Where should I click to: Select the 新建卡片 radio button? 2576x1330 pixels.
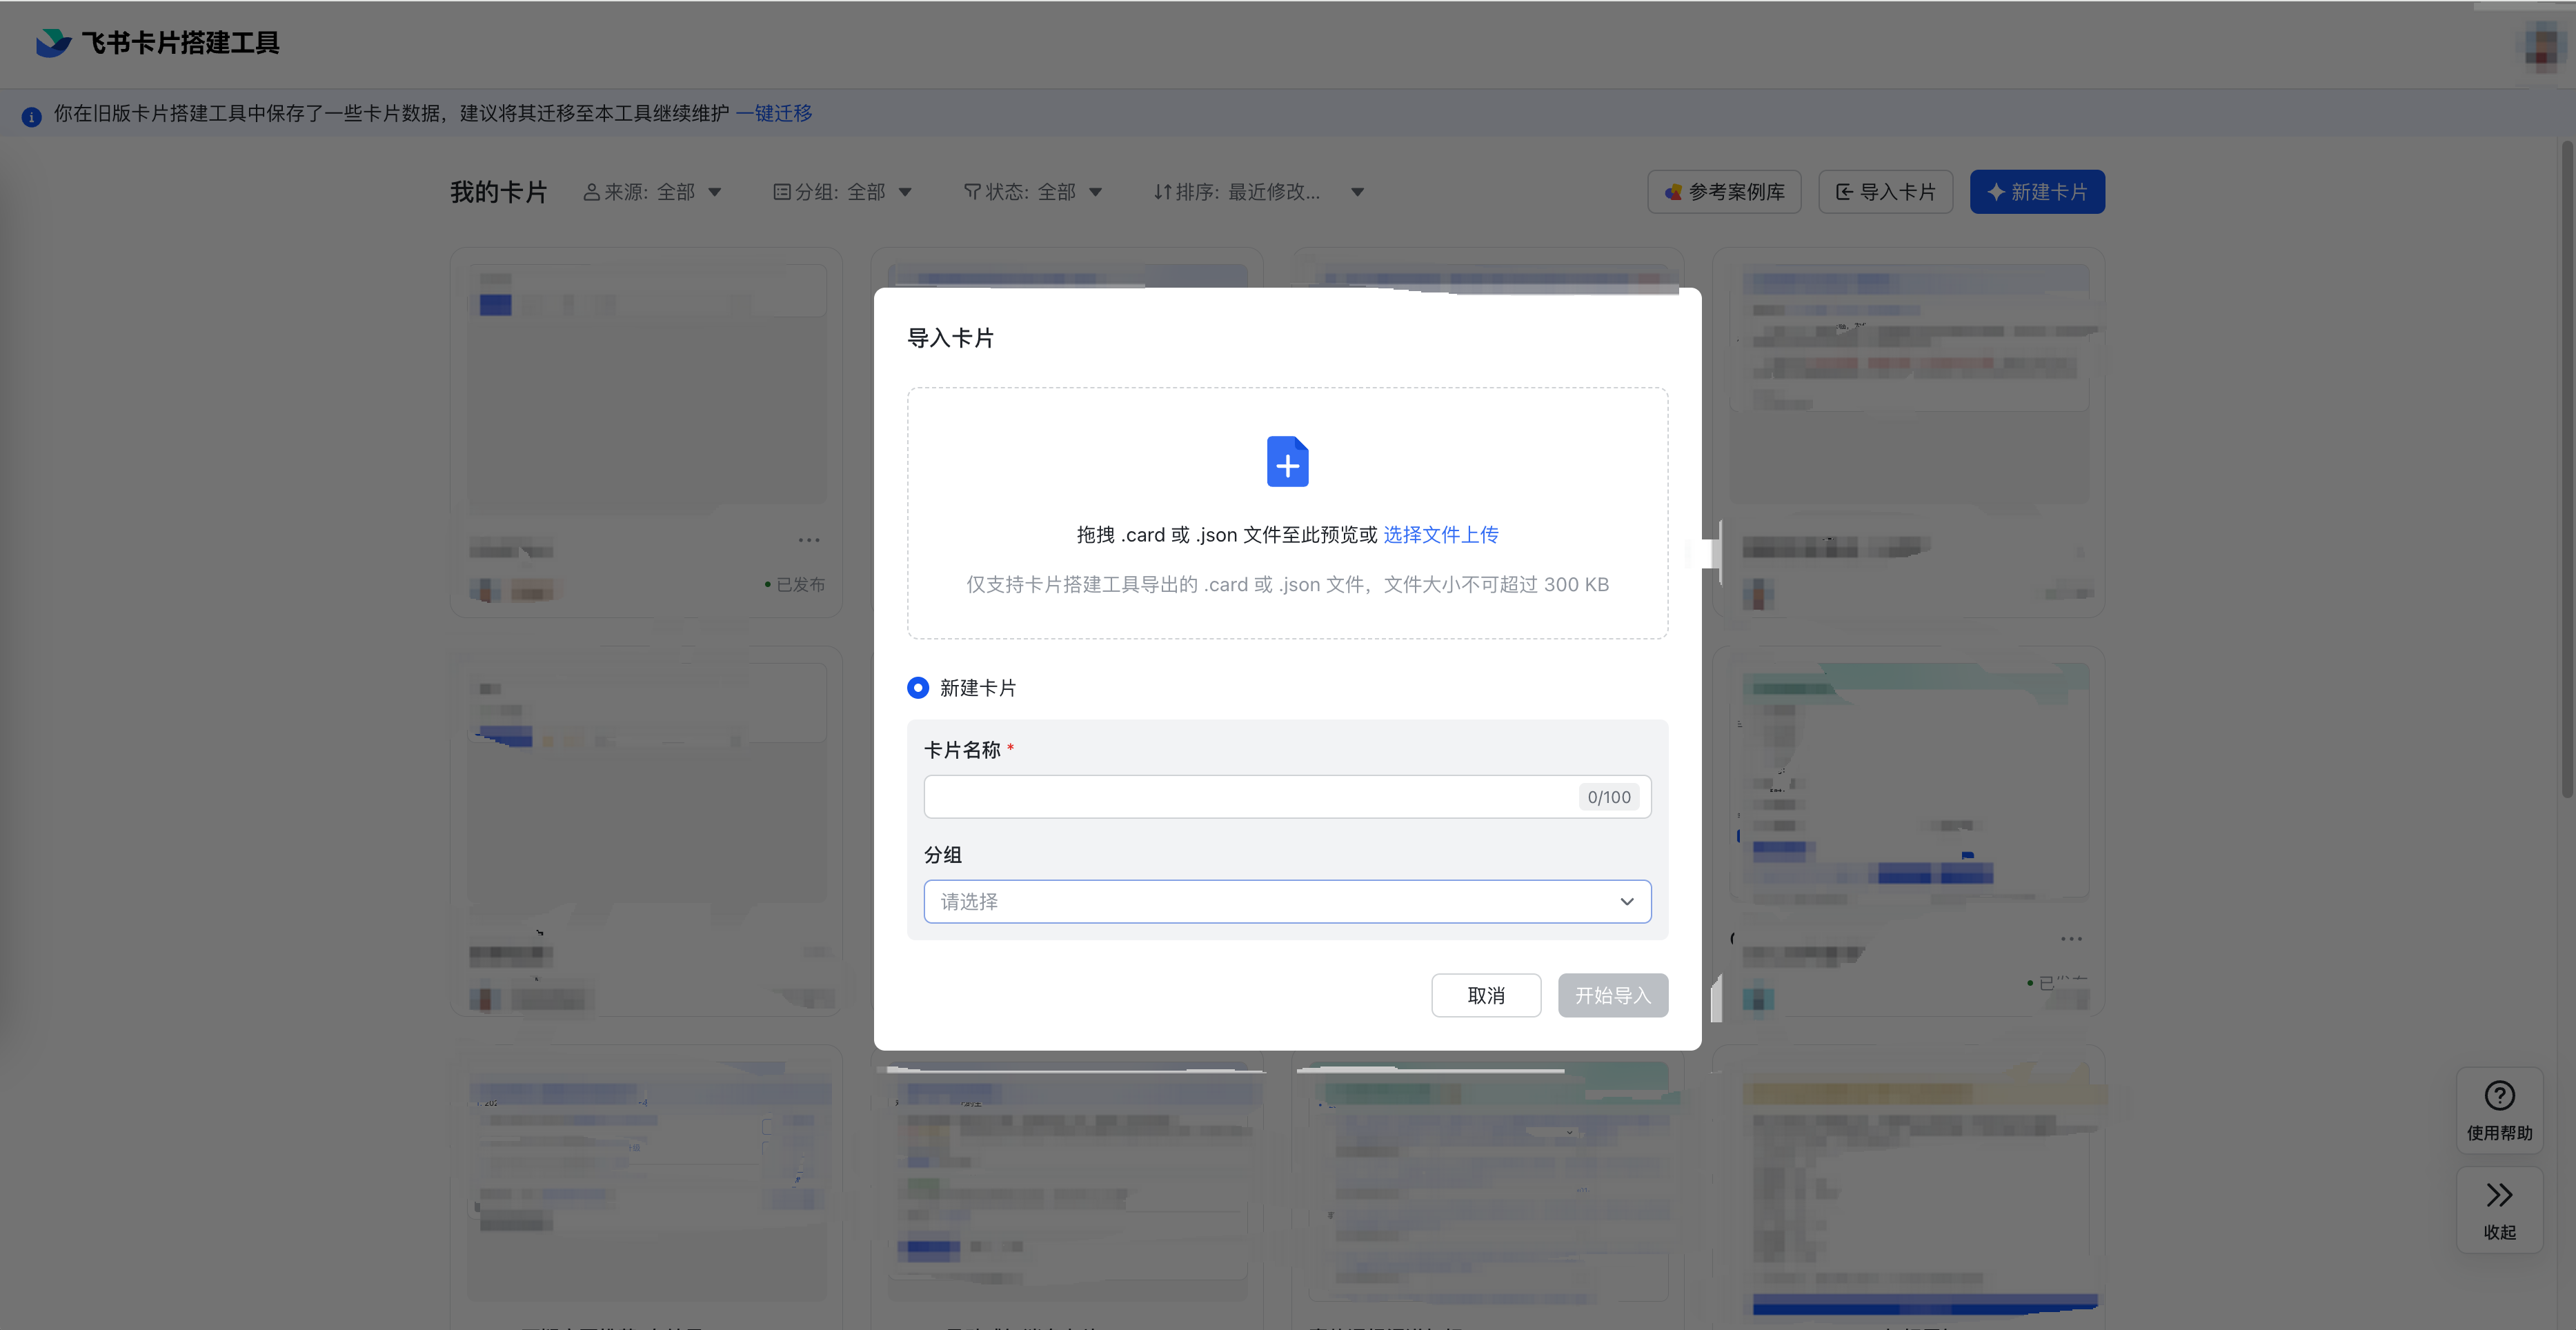coord(917,688)
